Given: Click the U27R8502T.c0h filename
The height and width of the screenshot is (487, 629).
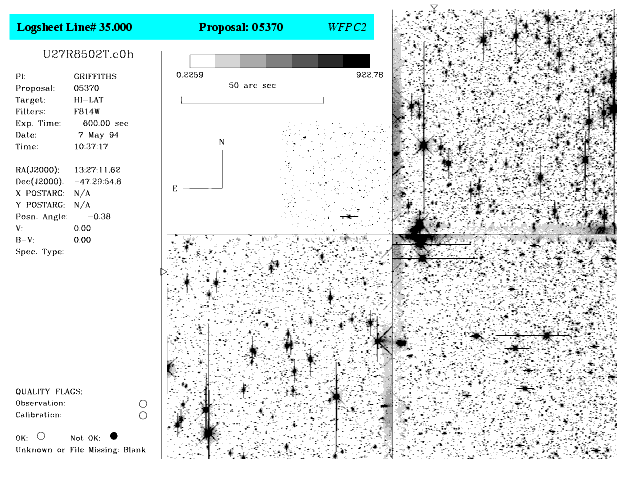Looking at the screenshot, I should tap(83, 53).
